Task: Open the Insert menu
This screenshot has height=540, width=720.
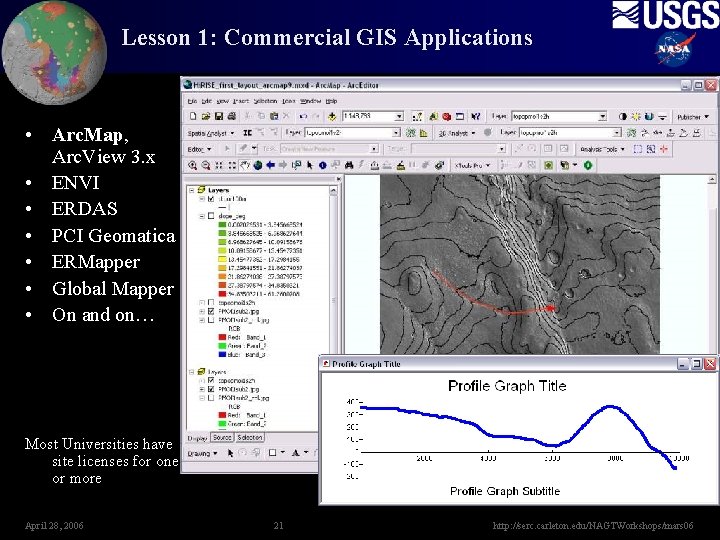Action: [241, 101]
